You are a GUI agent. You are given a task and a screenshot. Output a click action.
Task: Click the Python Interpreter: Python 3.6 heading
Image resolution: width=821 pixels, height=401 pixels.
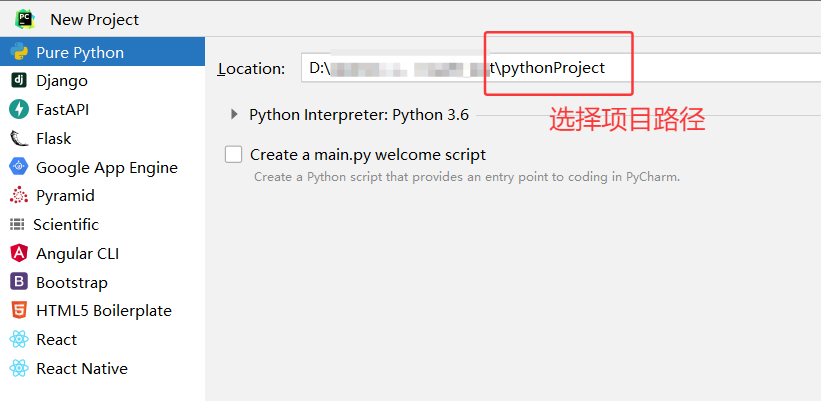359,115
